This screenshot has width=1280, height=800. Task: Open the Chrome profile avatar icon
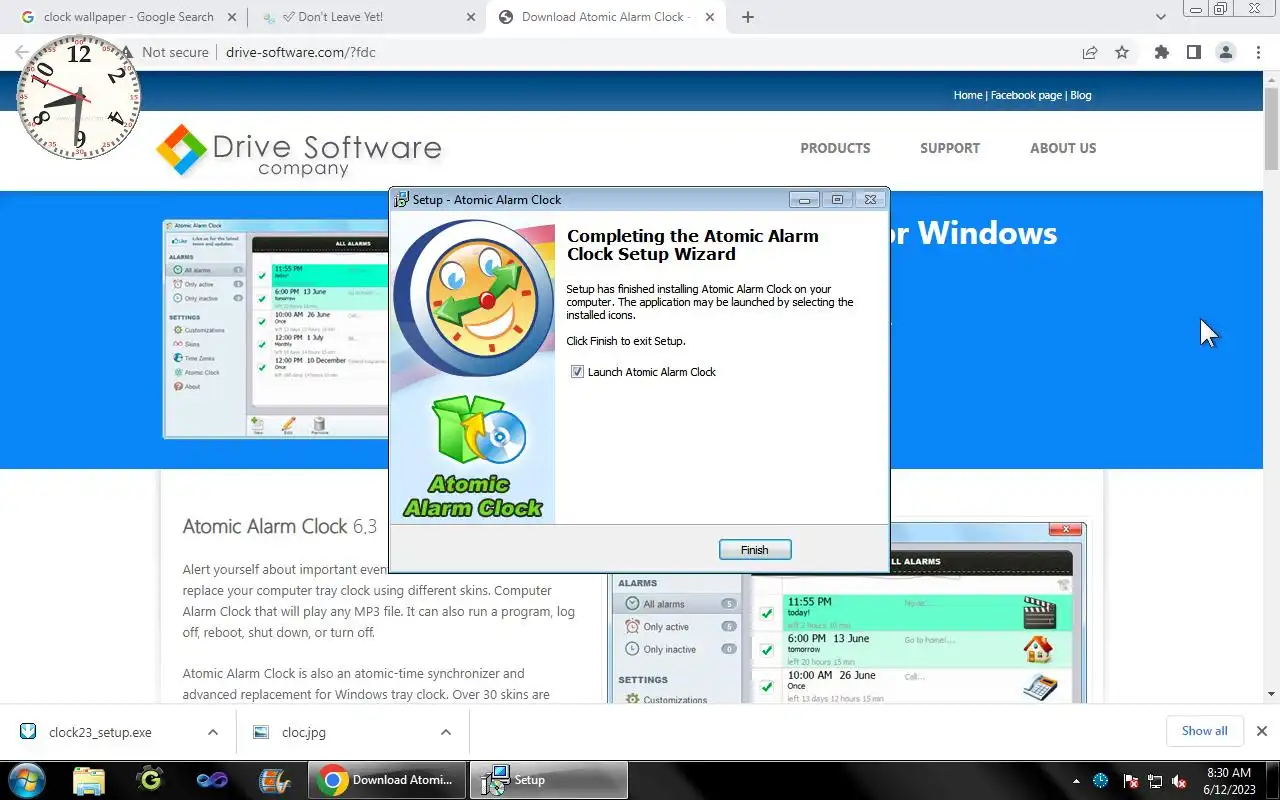1225,52
